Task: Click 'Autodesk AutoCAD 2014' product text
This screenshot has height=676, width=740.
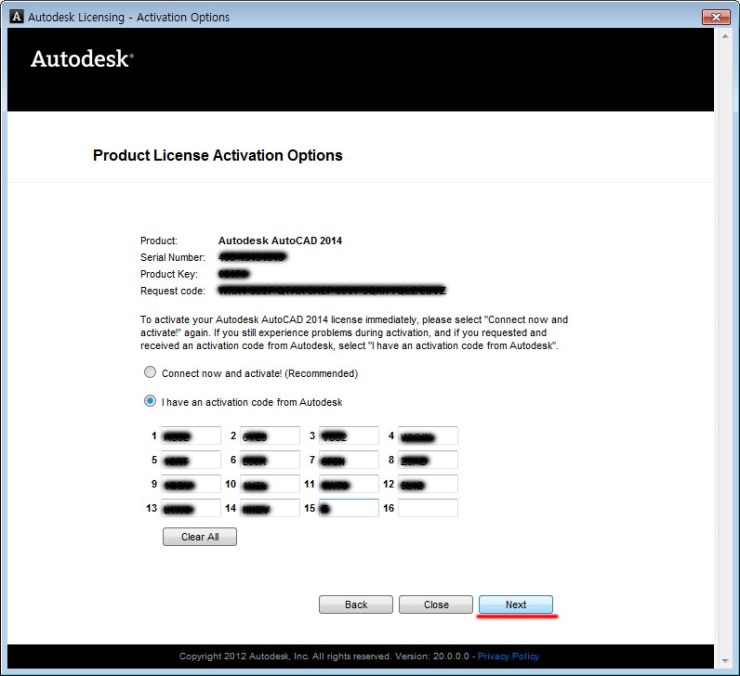Action: [280, 241]
